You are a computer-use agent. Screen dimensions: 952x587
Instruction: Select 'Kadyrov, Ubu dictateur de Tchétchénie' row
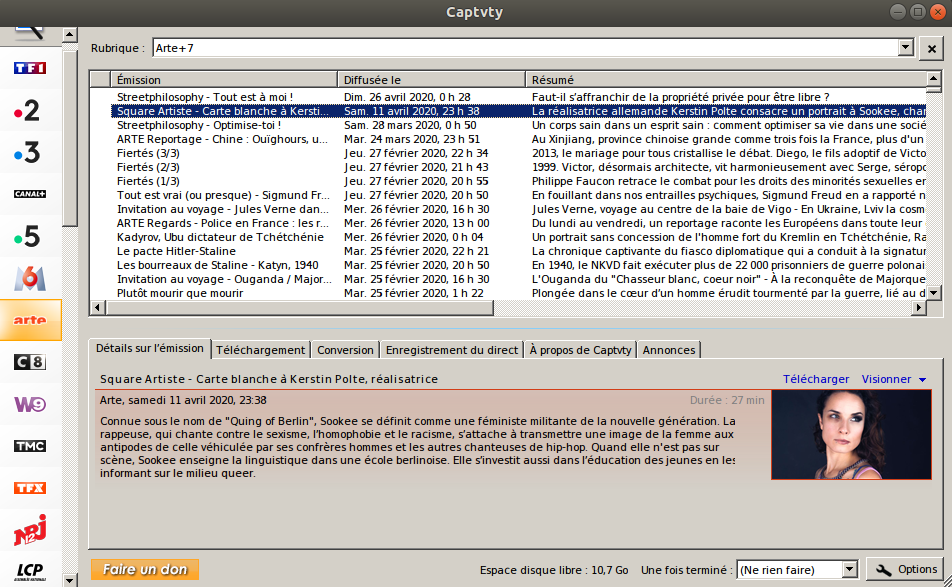pos(508,237)
